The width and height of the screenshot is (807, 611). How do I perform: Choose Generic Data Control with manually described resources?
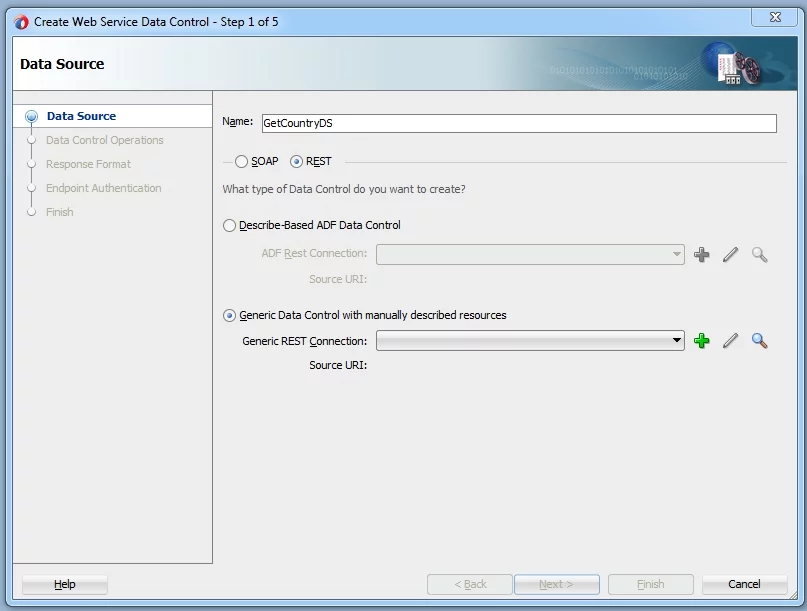point(364,315)
